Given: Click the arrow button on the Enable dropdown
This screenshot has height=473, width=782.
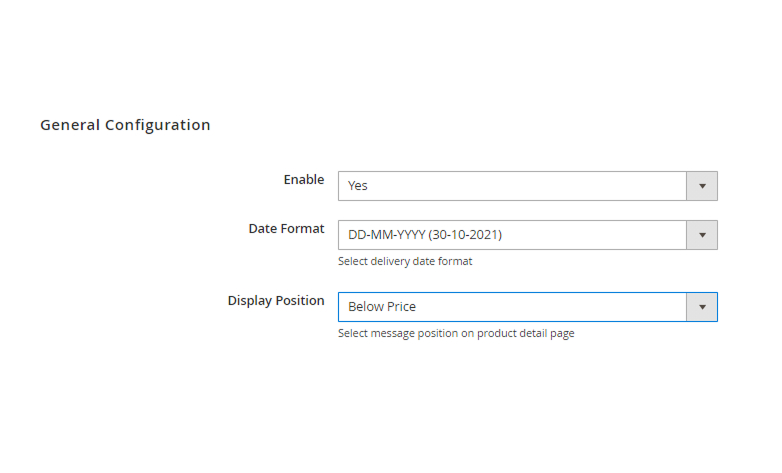Looking at the screenshot, I should tap(702, 186).
